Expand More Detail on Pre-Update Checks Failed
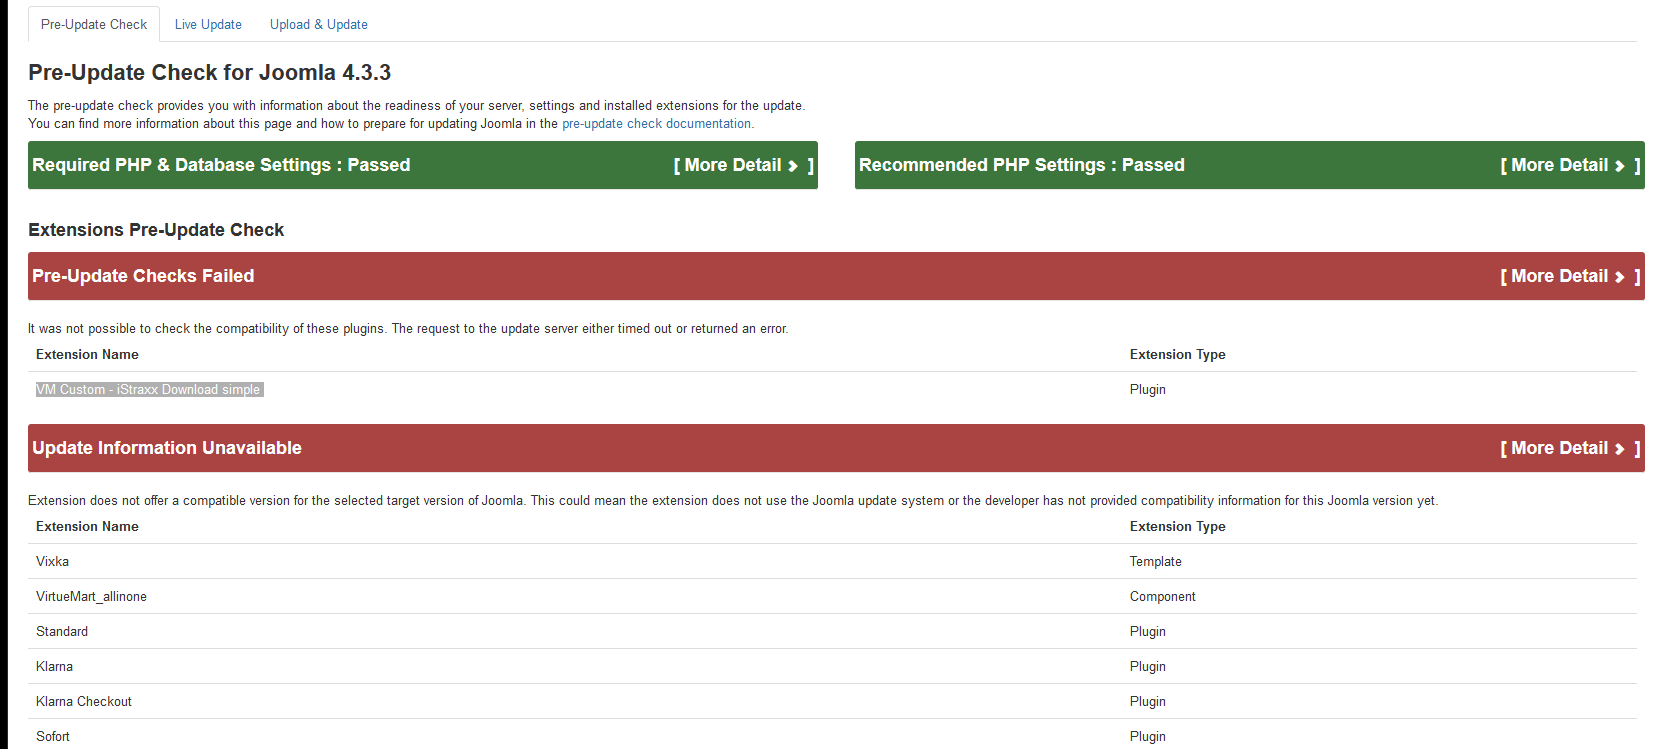The image size is (1654, 749). point(1570,277)
